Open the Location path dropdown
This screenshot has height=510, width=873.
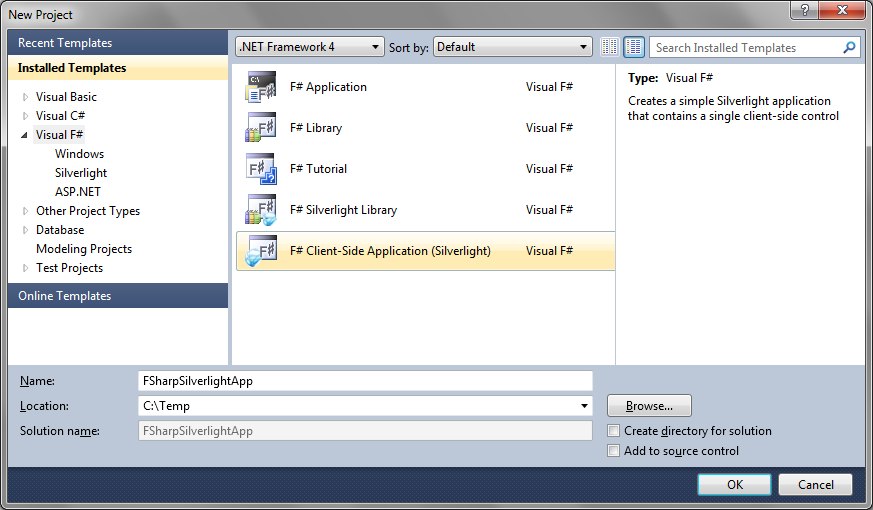tap(584, 406)
